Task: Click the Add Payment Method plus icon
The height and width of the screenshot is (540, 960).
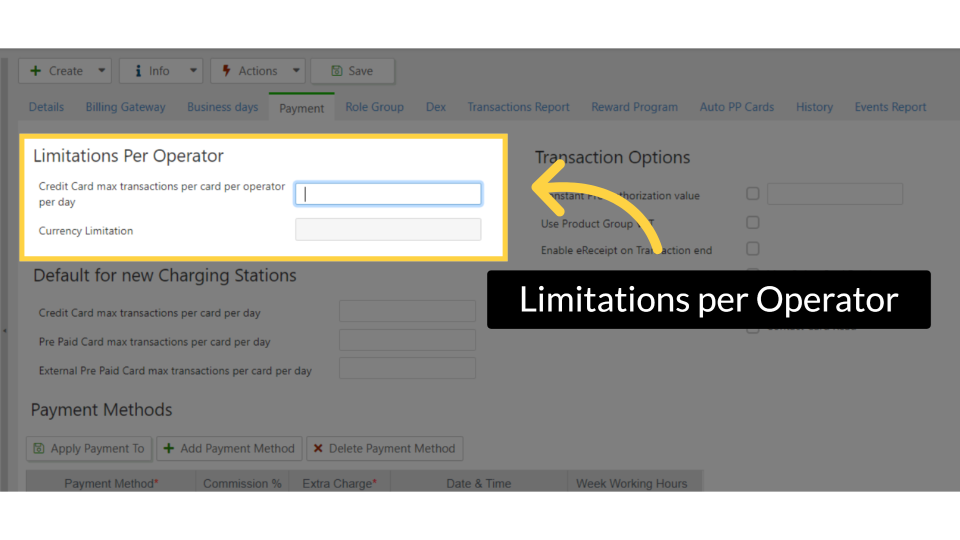Action: (169, 449)
